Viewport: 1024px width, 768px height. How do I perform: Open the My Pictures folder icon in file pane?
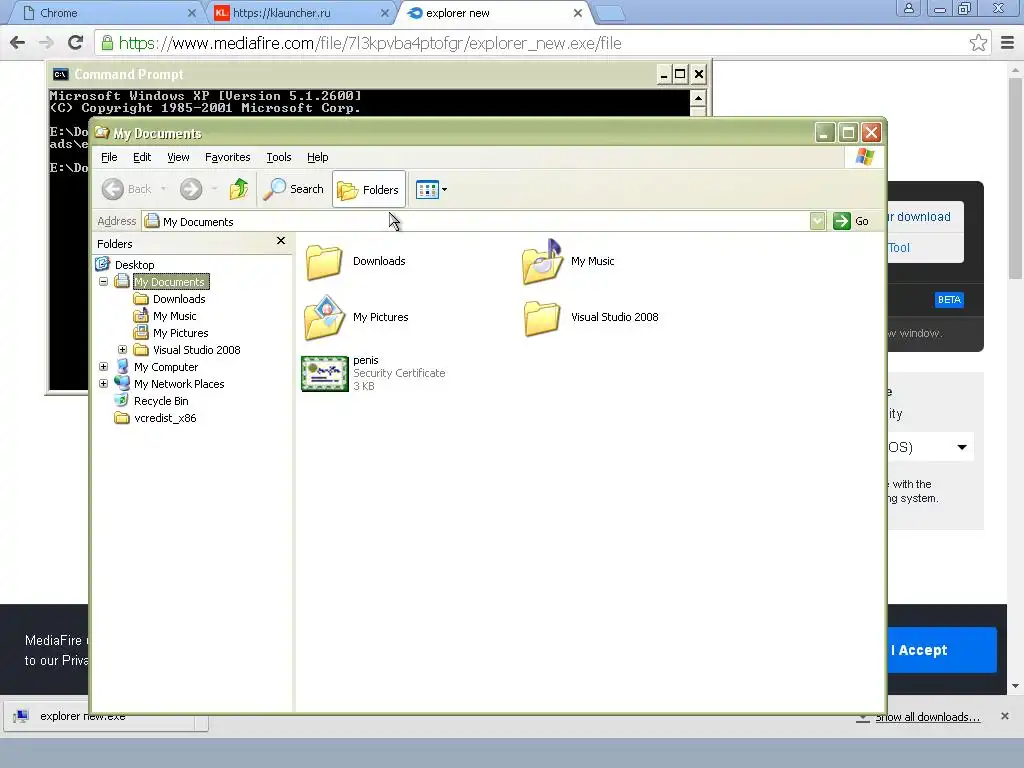(x=325, y=317)
